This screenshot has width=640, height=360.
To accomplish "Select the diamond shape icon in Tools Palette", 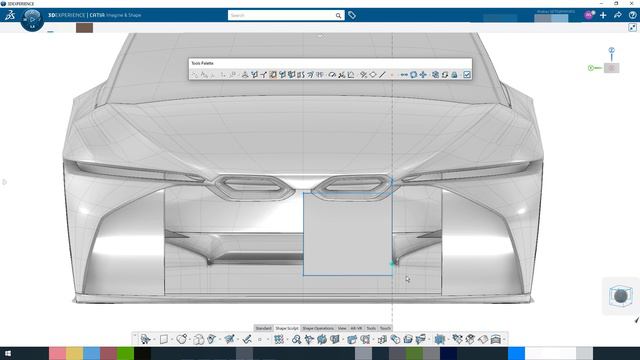I will pos(373,75).
